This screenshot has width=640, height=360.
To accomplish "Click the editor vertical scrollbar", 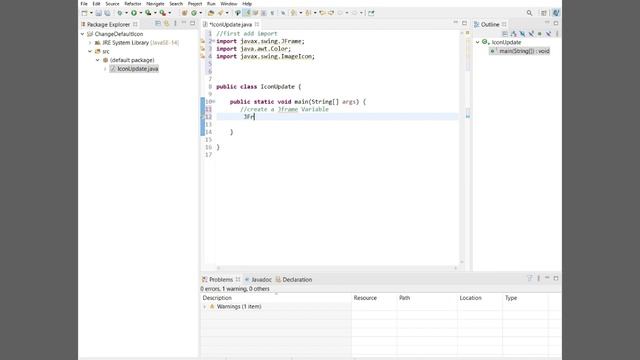I will [462, 147].
